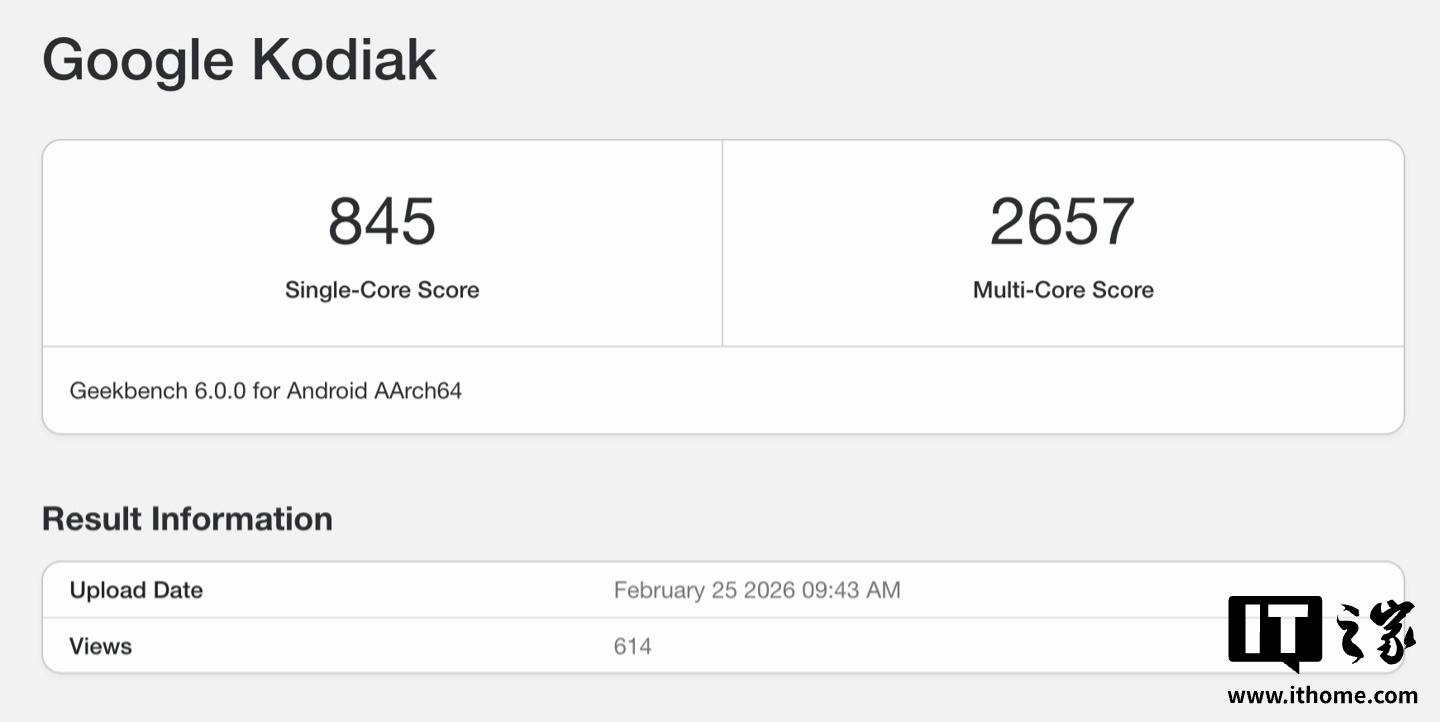This screenshot has height=722, width=1440.
Task: Click the Multi-Core Score label
Action: pos(1063,290)
